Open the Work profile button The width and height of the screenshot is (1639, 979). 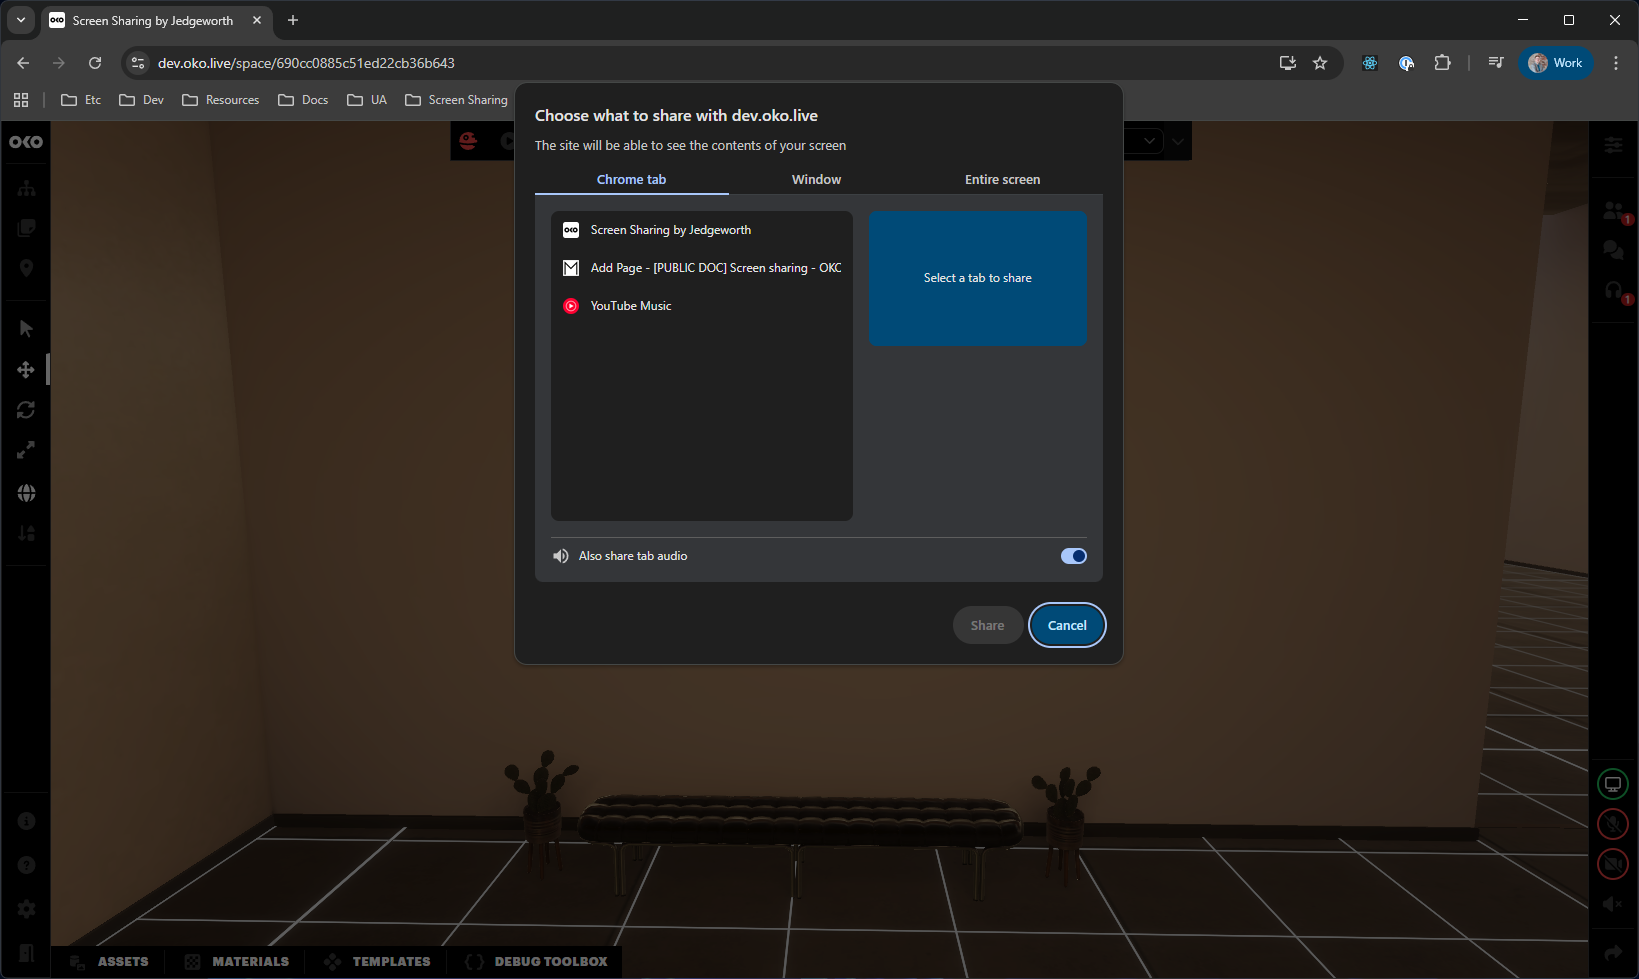1555,63
